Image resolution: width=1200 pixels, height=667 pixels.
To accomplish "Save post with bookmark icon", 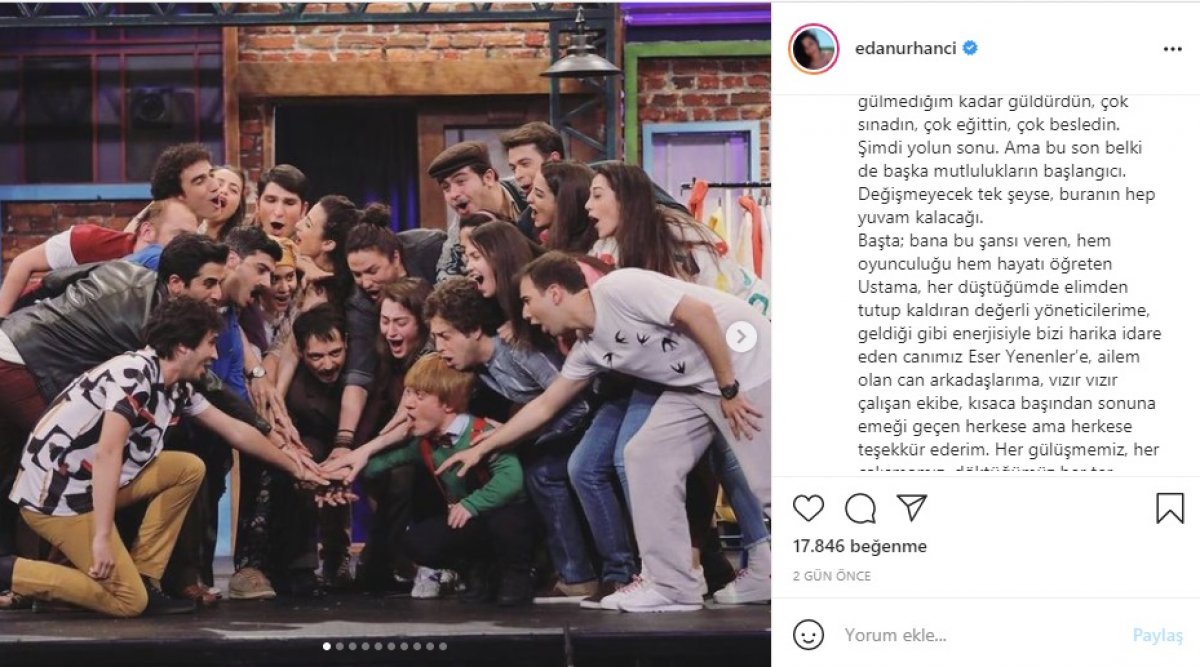I will coord(1170,508).
